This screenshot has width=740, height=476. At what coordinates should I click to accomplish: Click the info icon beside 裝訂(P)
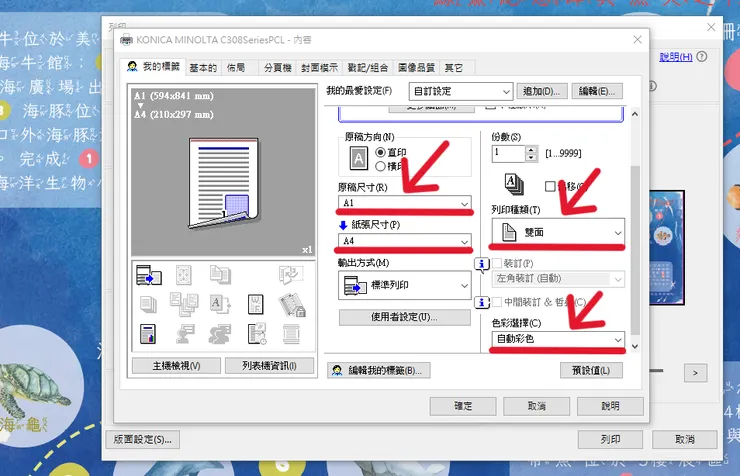click(x=481, y=264)
